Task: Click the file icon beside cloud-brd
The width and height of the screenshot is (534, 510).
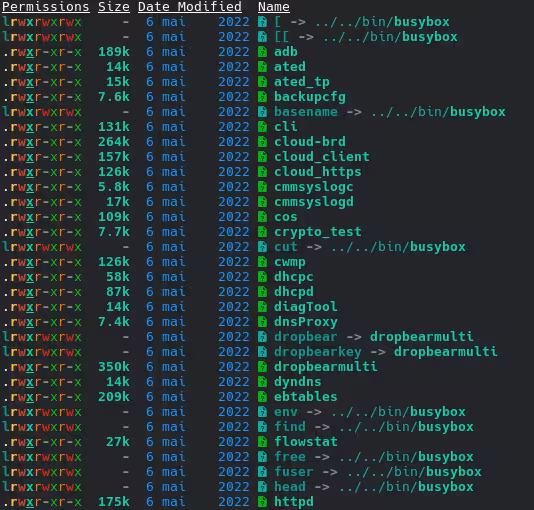Action: point(262,142)
